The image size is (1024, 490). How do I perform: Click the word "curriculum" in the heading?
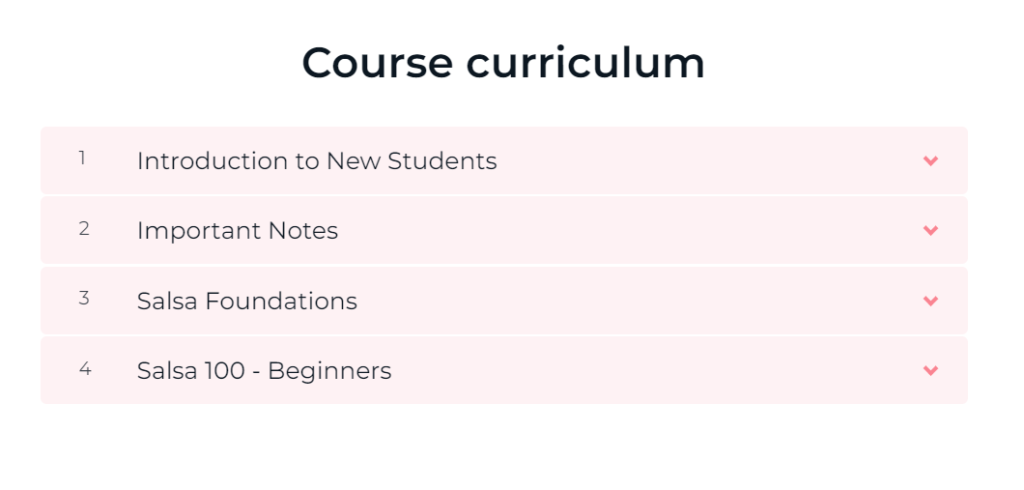[x=585, y=63]
